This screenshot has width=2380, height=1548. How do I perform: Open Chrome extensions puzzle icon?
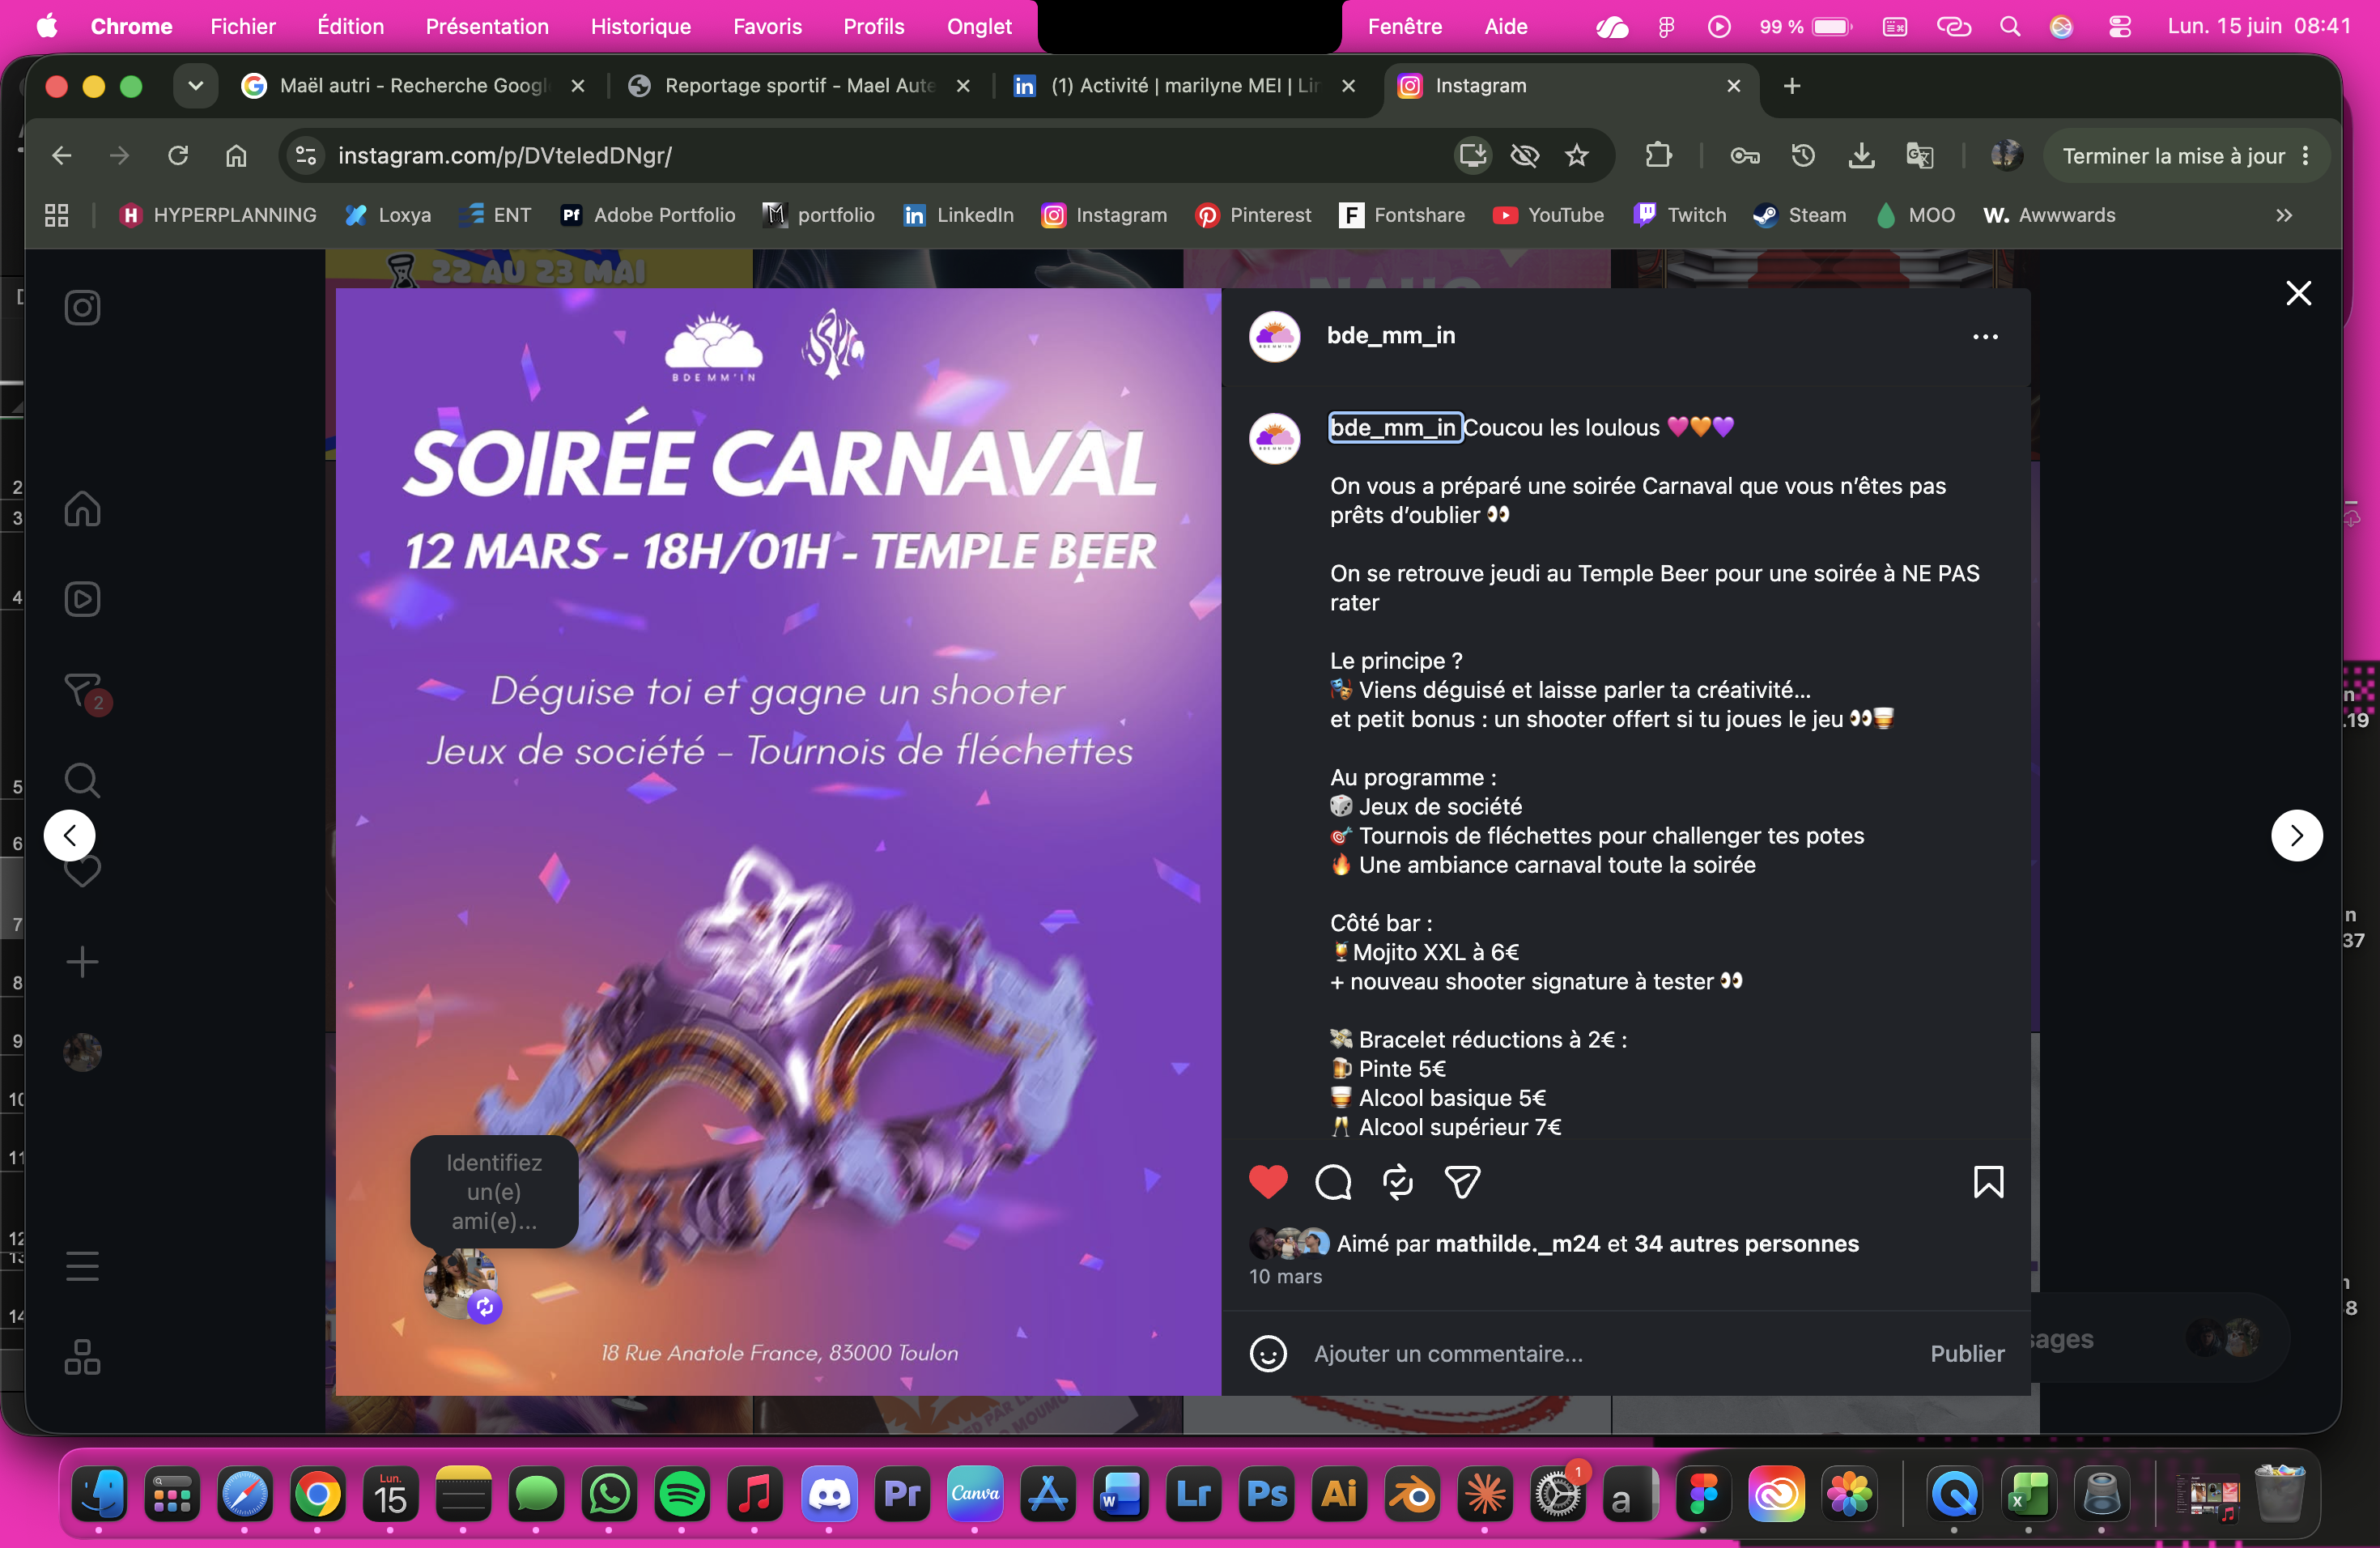(1657, 155)
